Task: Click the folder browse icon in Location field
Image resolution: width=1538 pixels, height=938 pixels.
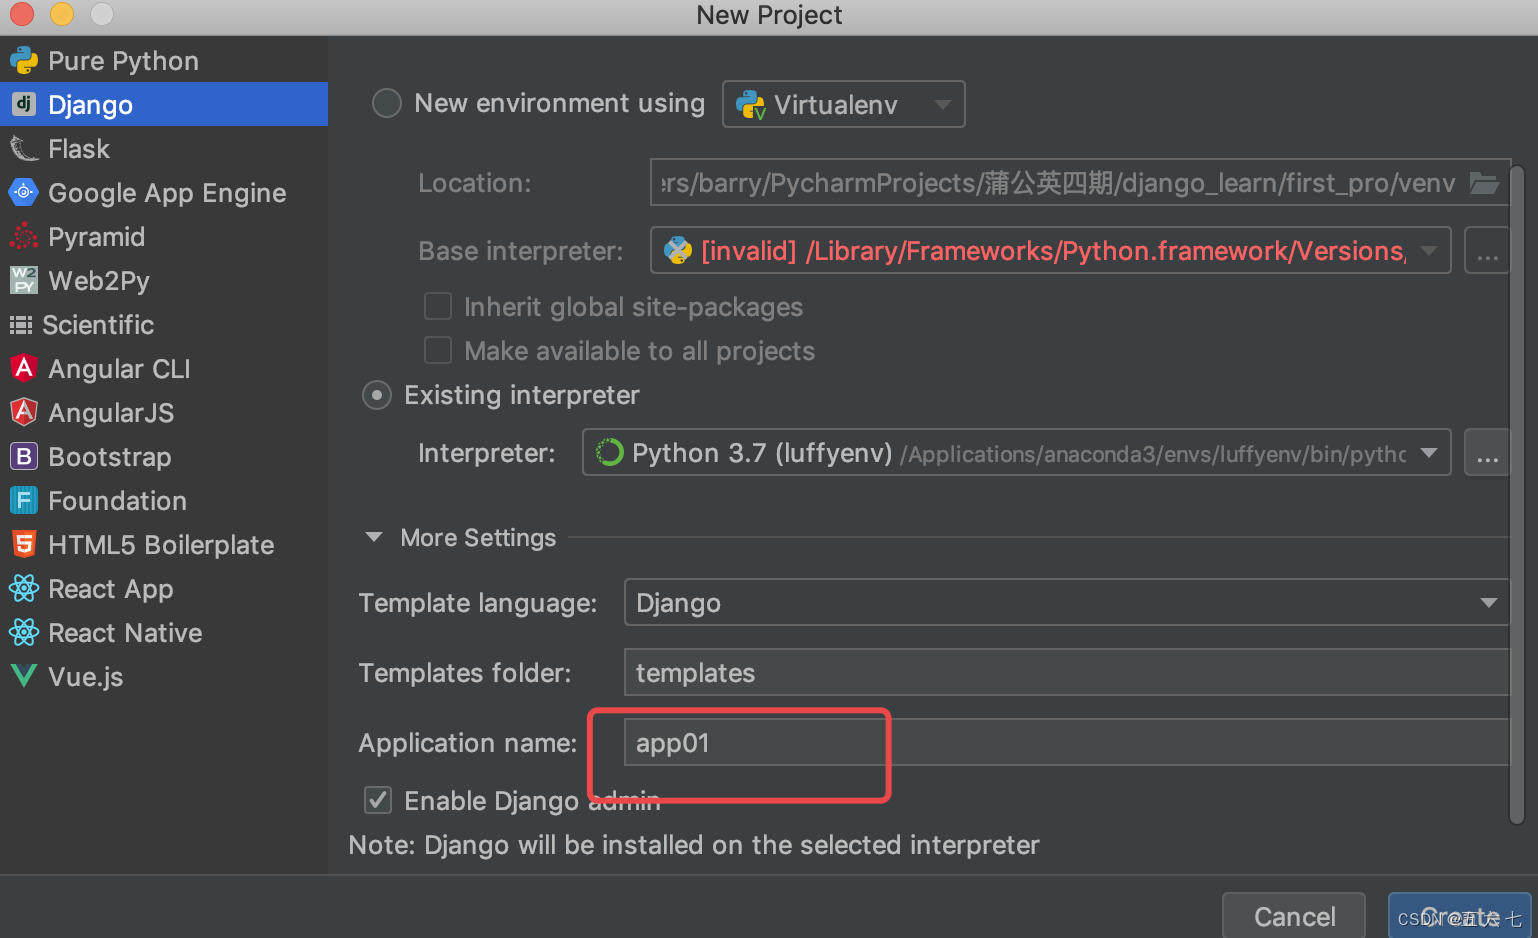Action: click(1484, 183)
